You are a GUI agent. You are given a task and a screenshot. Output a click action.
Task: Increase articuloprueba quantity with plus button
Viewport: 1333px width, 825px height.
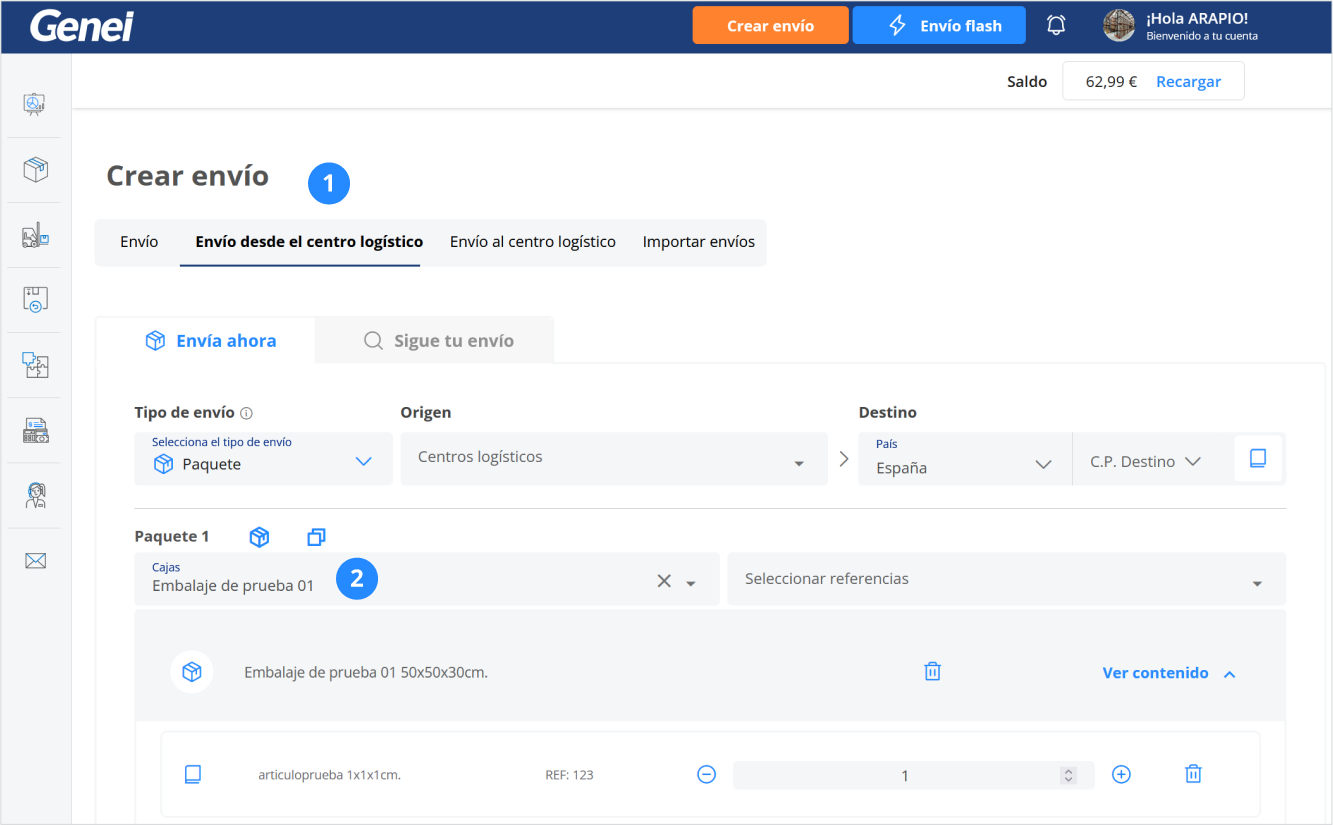[1121, 774]
